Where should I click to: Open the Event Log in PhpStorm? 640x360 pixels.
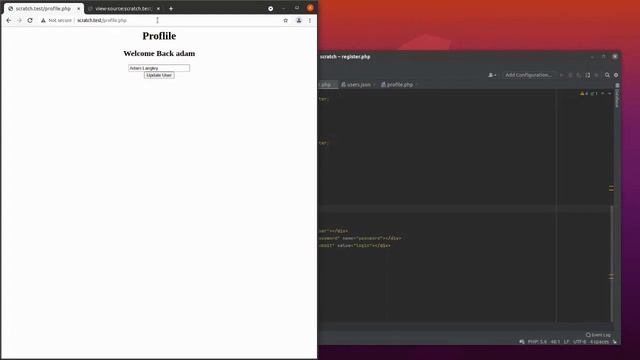click(598, 335)
